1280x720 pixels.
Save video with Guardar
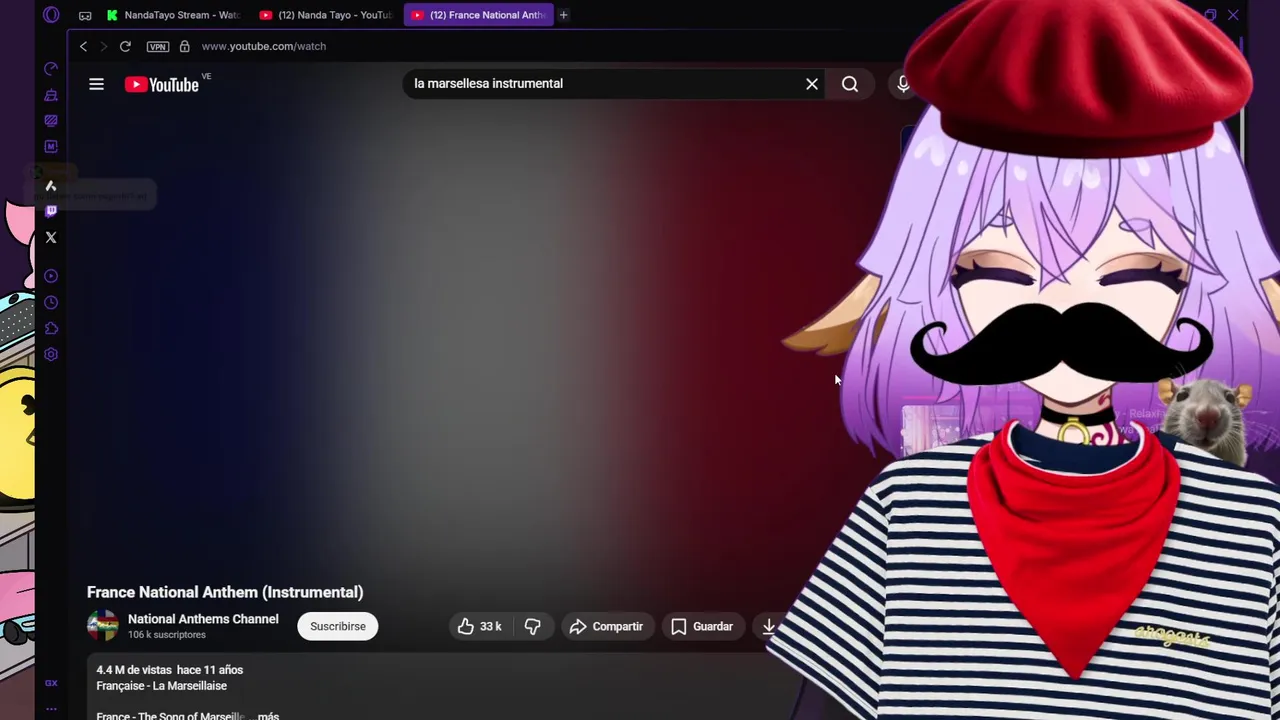coord(702,626)
